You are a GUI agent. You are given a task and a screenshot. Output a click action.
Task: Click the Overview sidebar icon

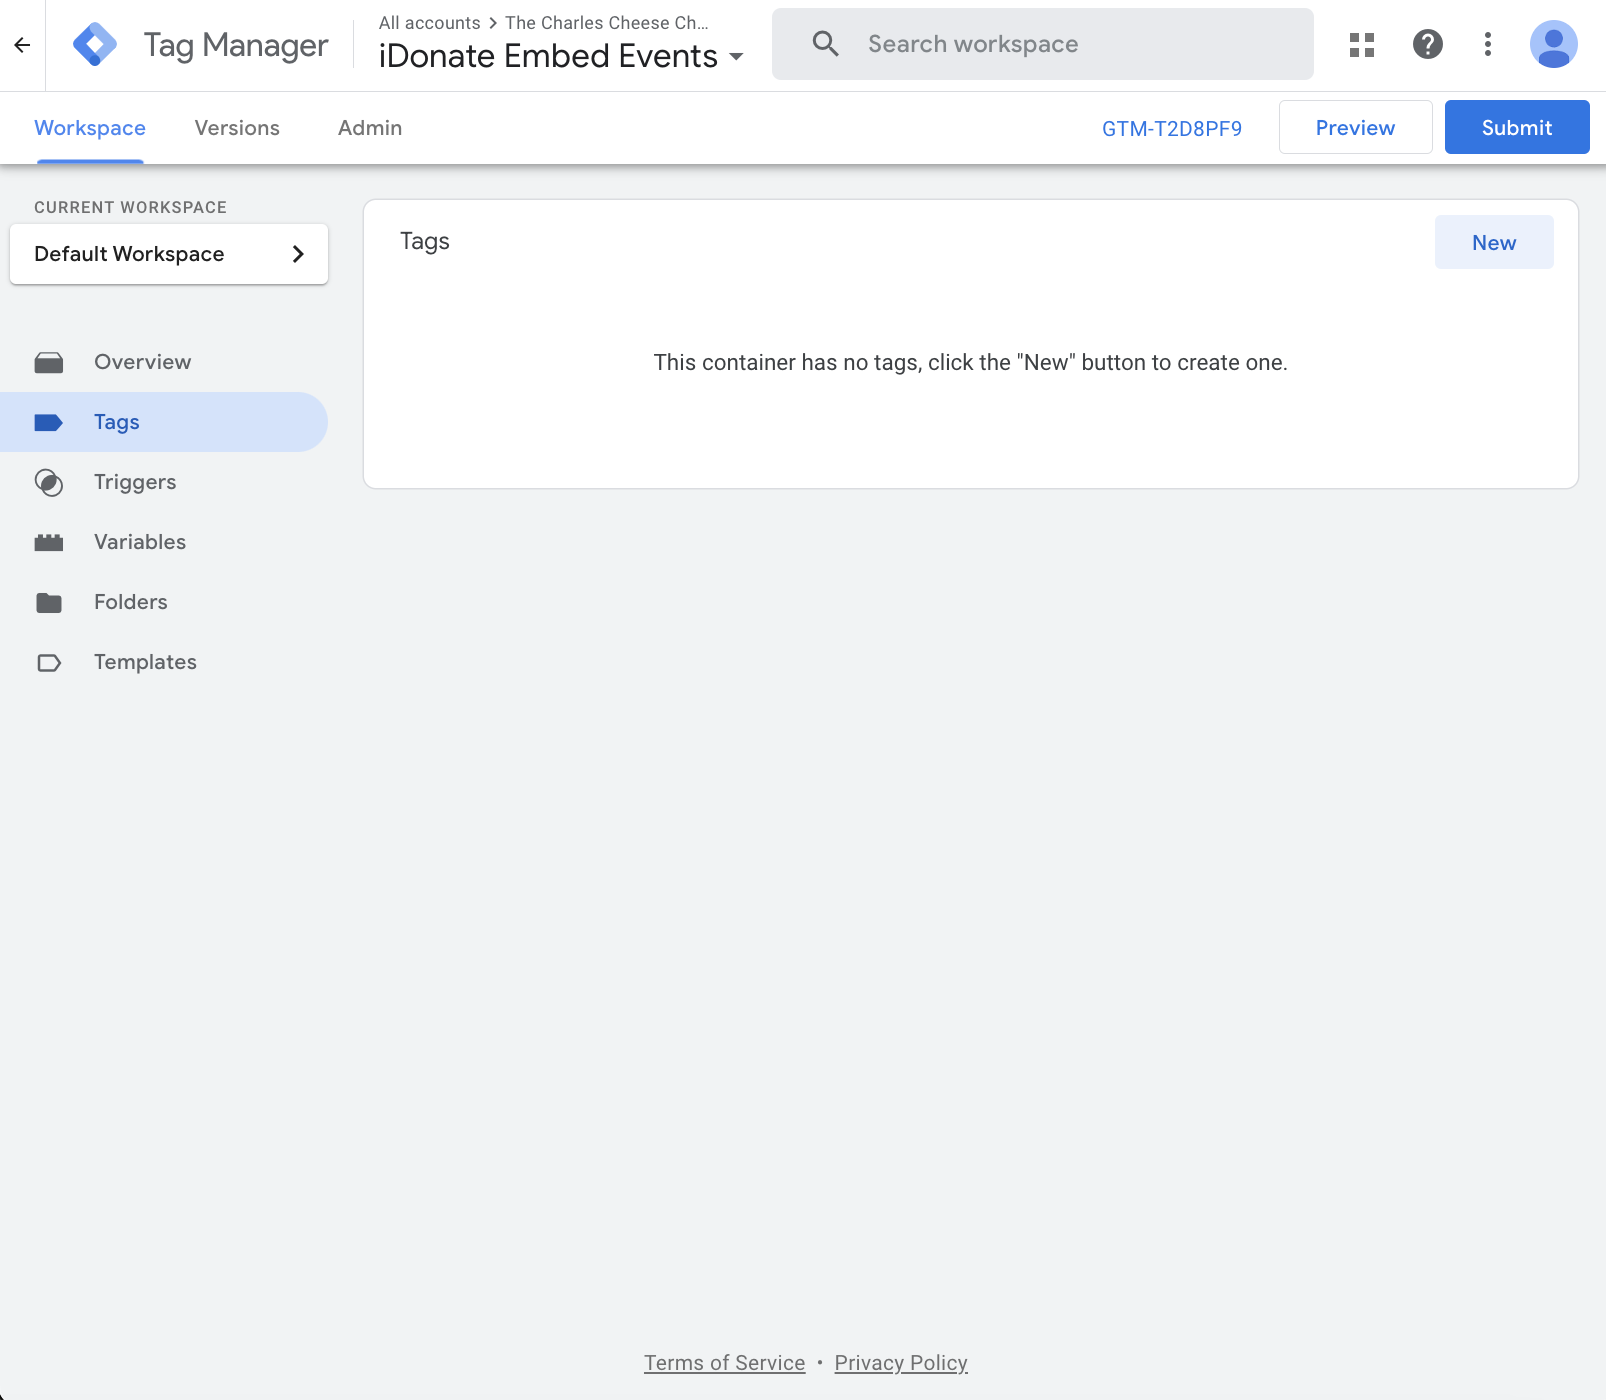click(x=49, y=362)
